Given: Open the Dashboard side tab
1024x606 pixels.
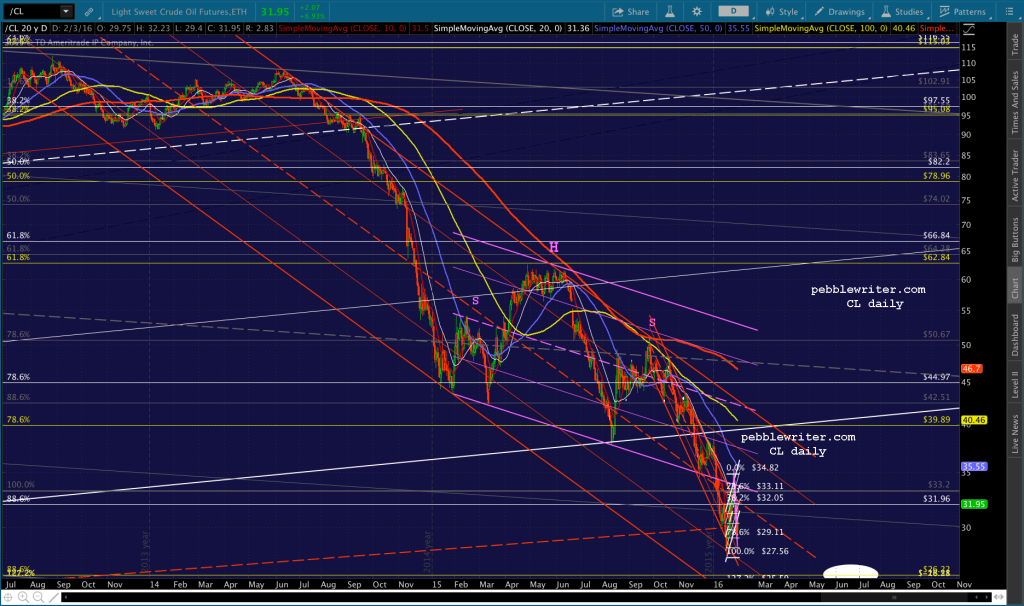Looking at the screenshot, I should coord(1015,335).
